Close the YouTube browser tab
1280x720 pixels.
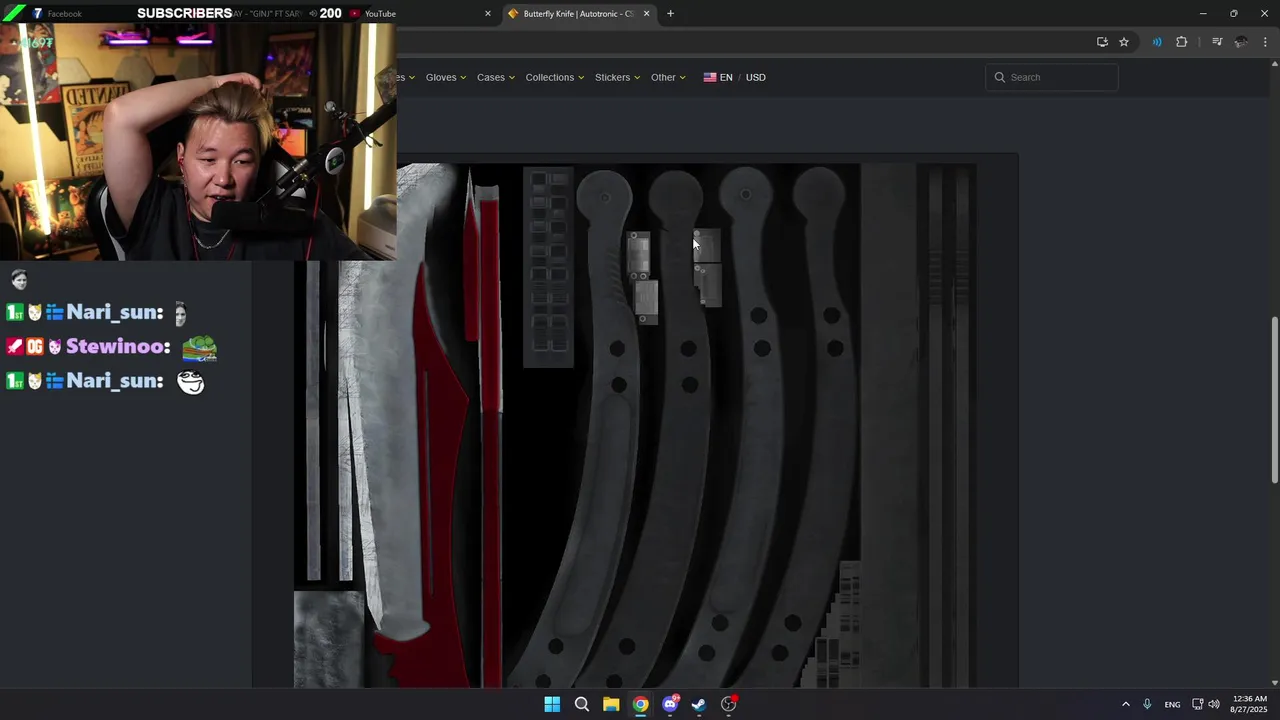click(488, 14)
